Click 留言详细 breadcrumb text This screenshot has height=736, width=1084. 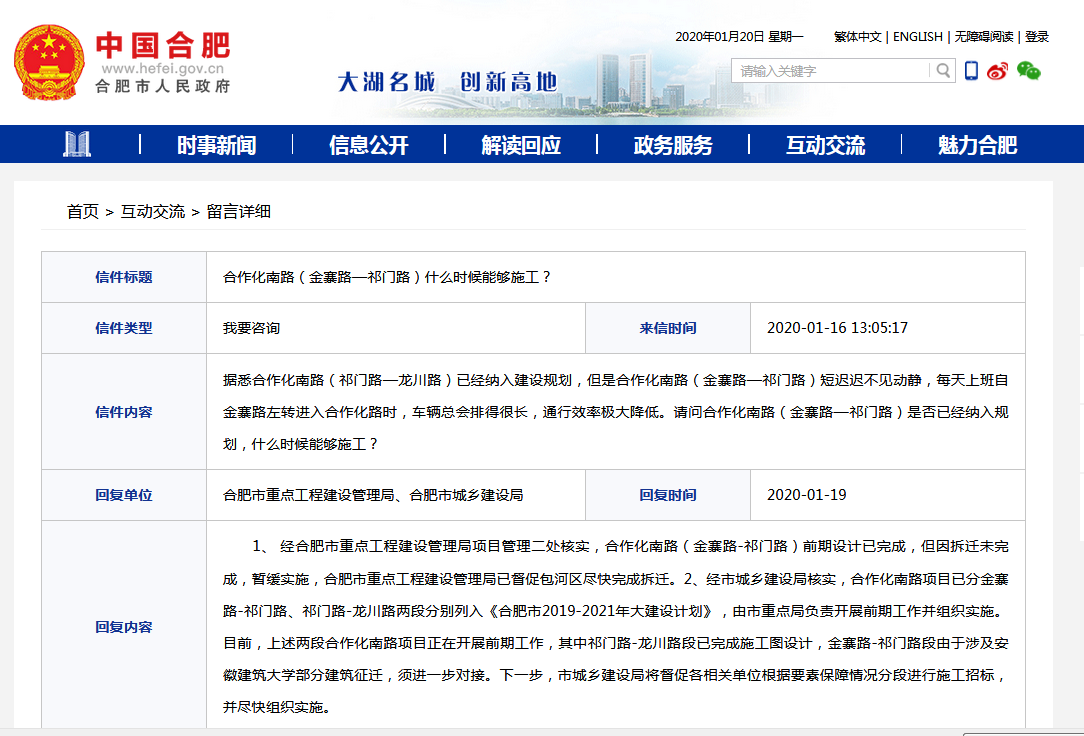(239, 211)
